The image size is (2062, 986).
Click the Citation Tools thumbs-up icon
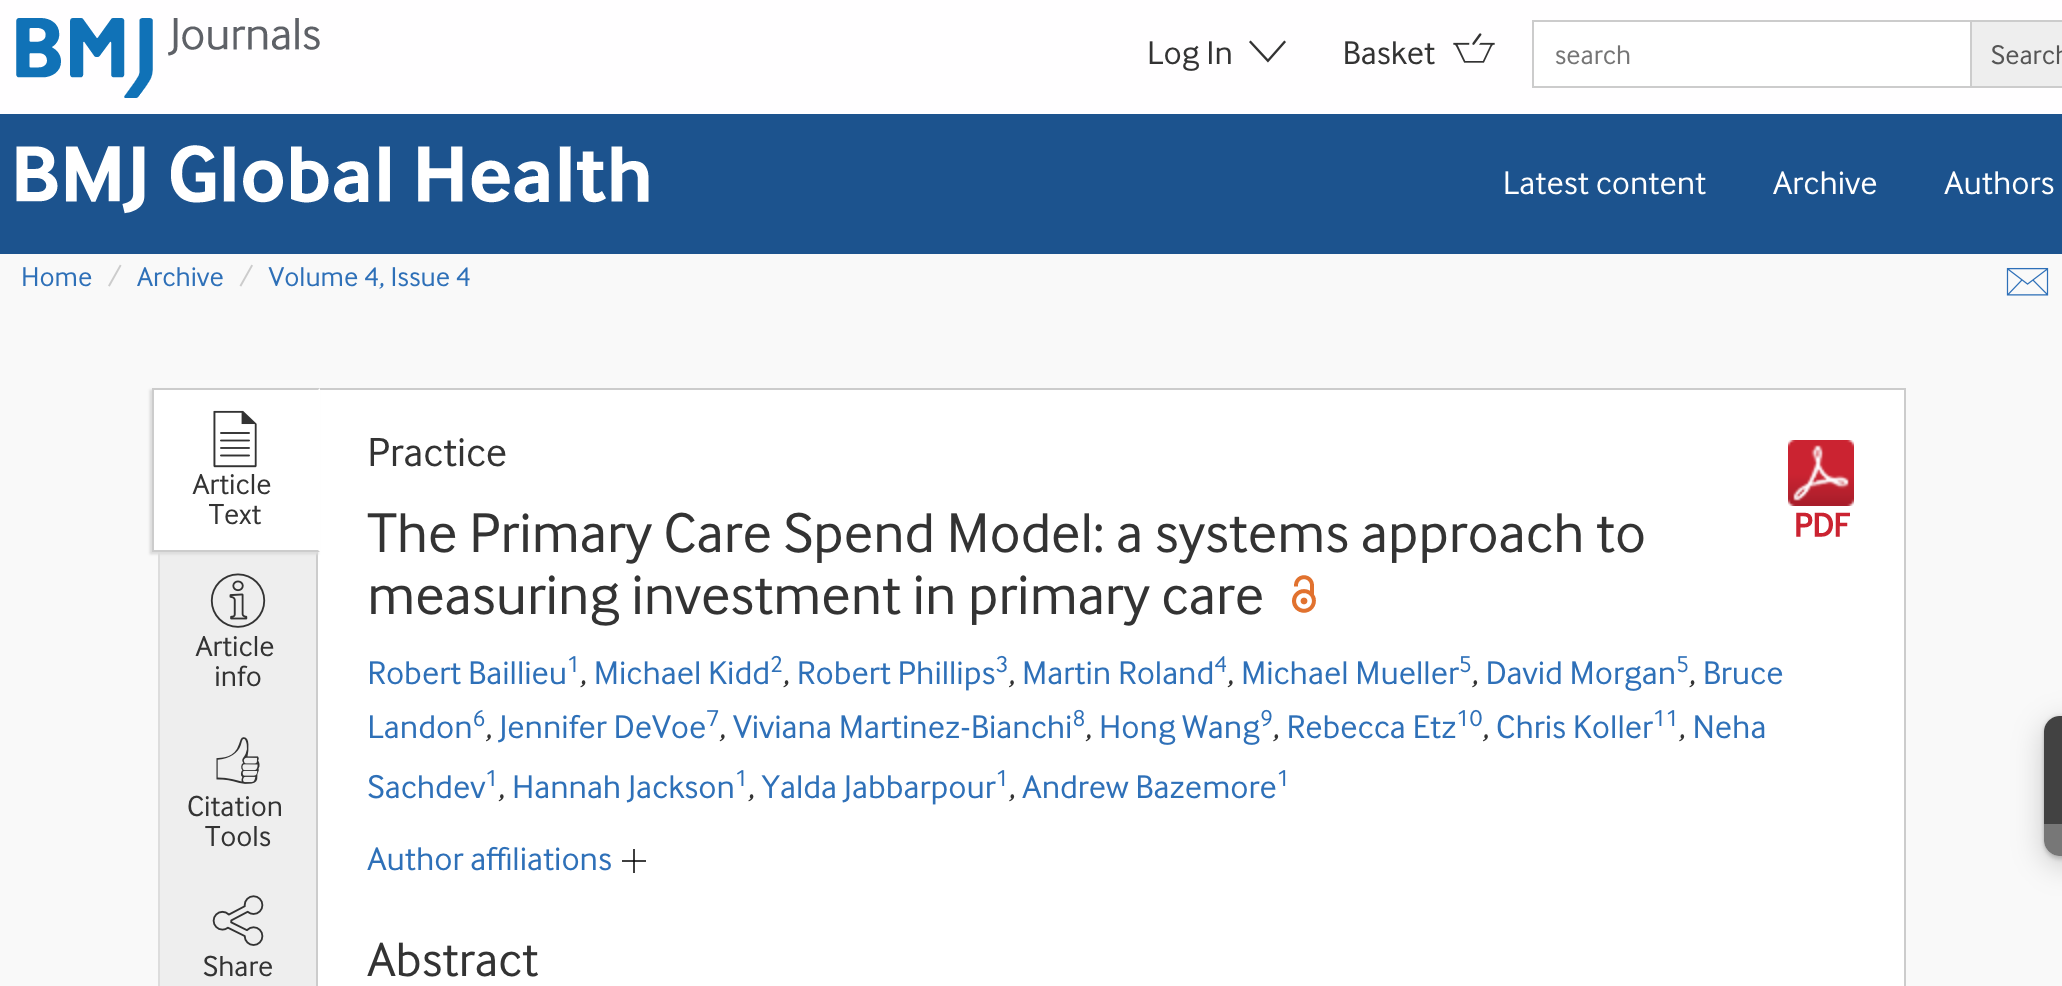[238, 761]
